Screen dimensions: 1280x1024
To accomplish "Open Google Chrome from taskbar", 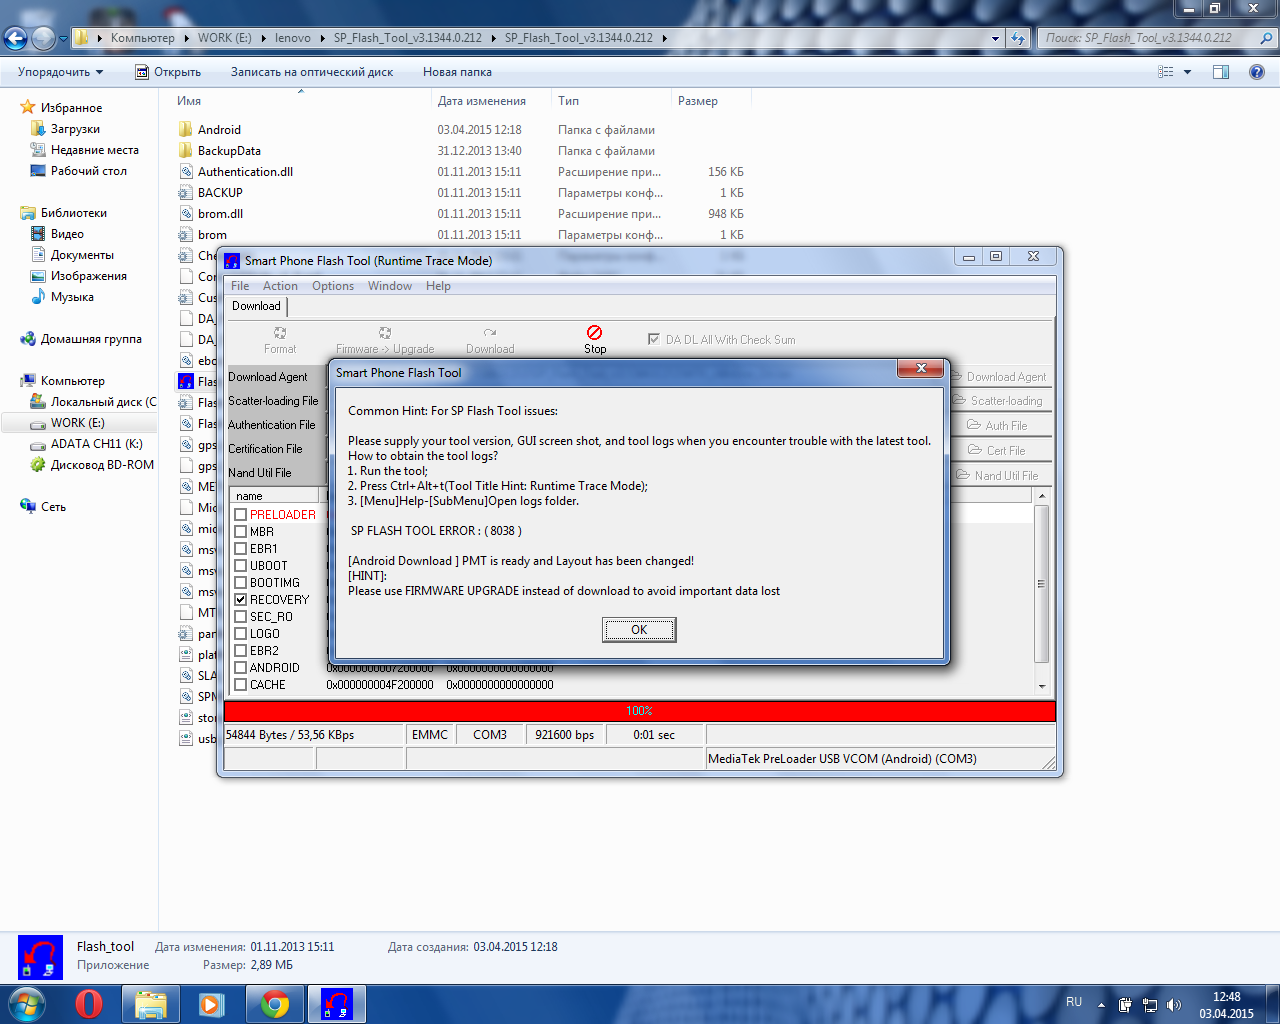I will (275, 1003).
